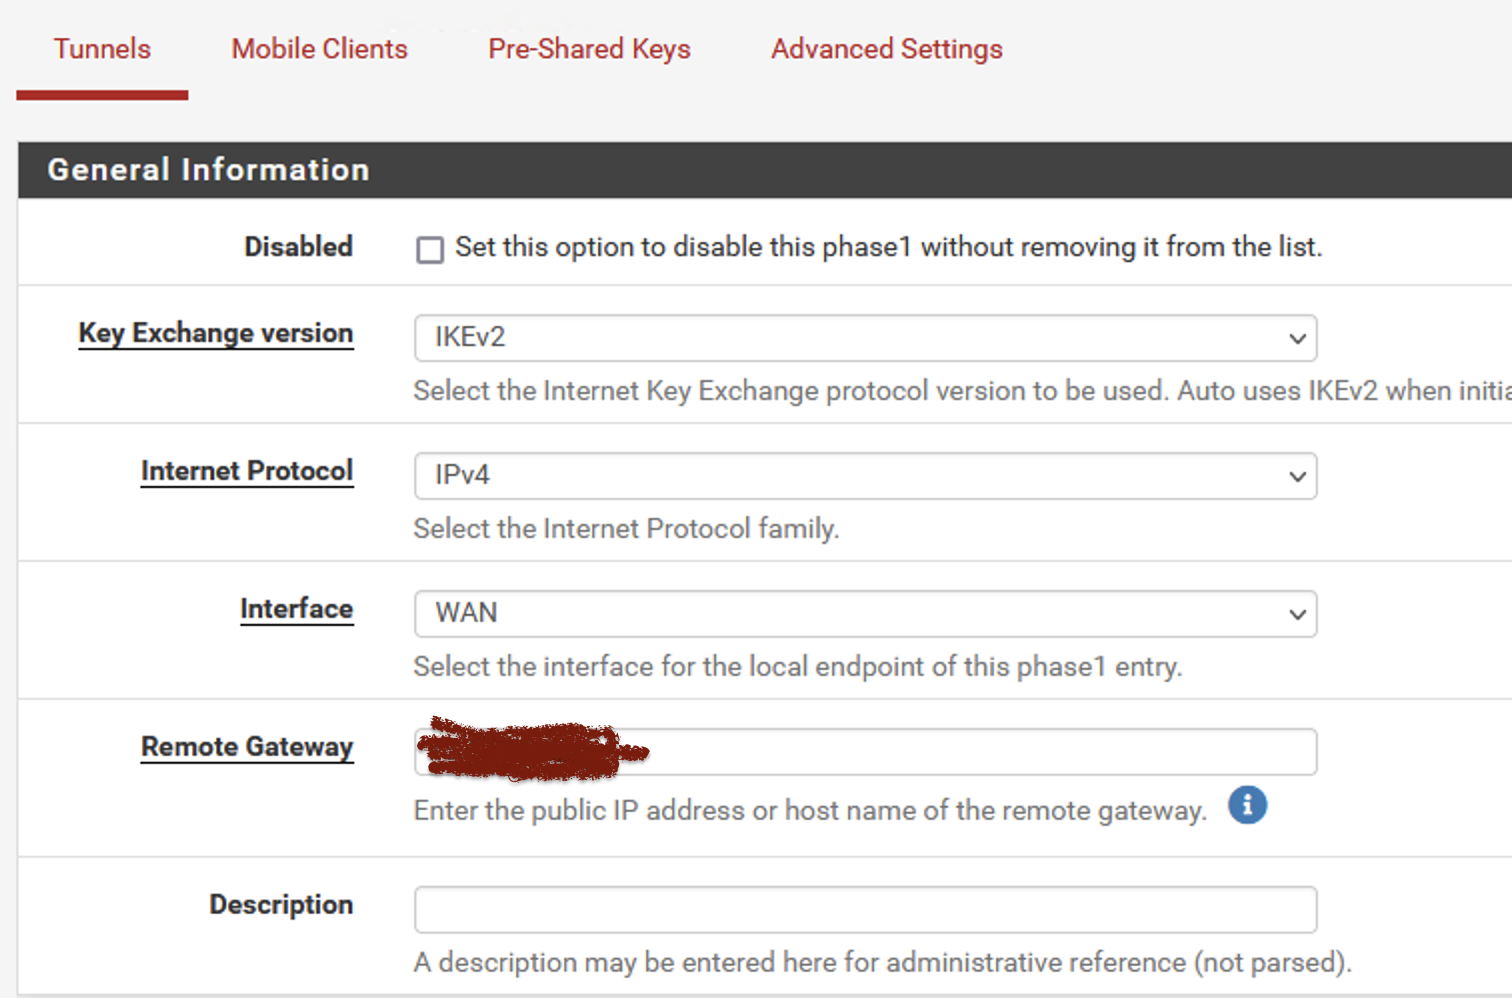Click inside the Remote Gateway field

865,752
